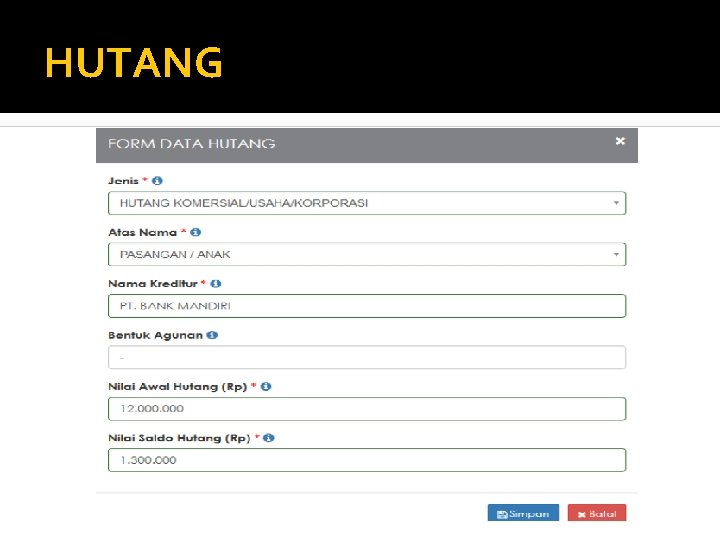
Task: Click the Jenis field label
Action: tap(123, 181)
